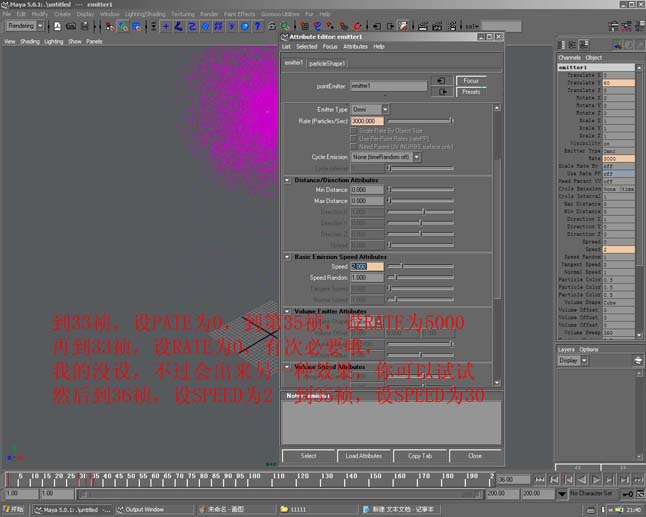Open the Rendering menu set dropdown

tap(24, 26)
